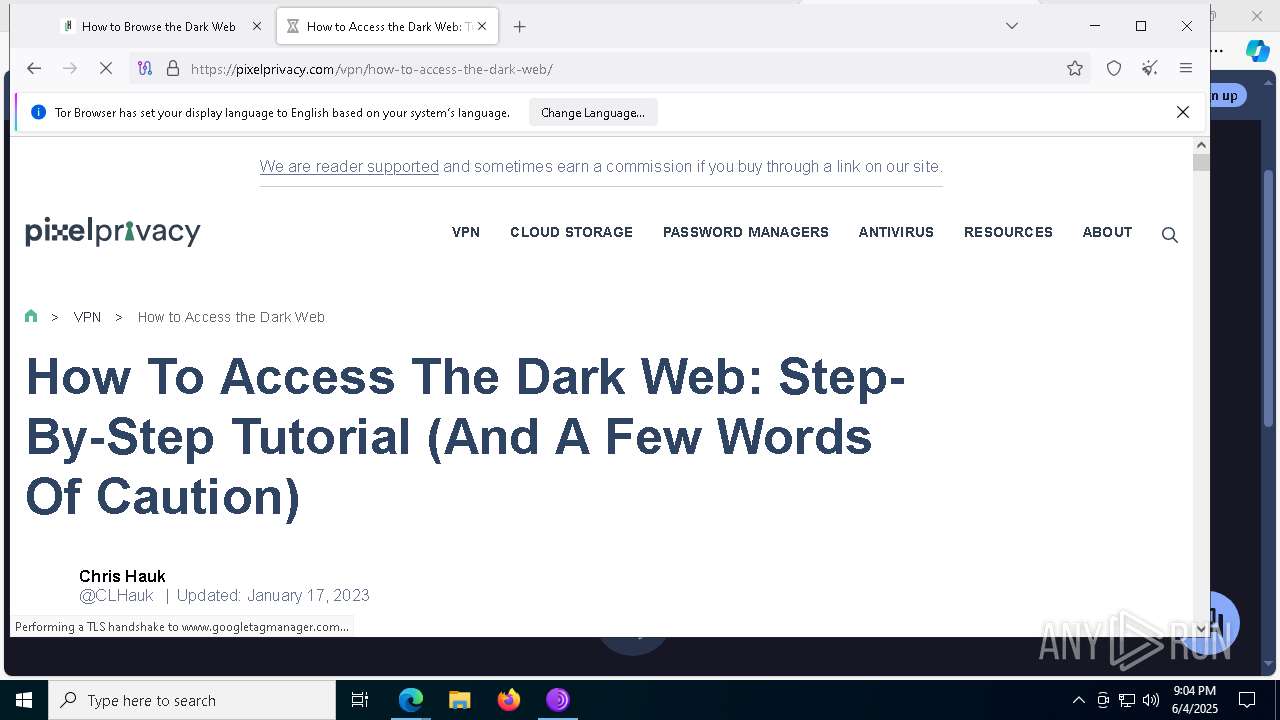Open File Explorer from taskbar
The width and height of the screenshot is (1280, 720).
point(460,700)
